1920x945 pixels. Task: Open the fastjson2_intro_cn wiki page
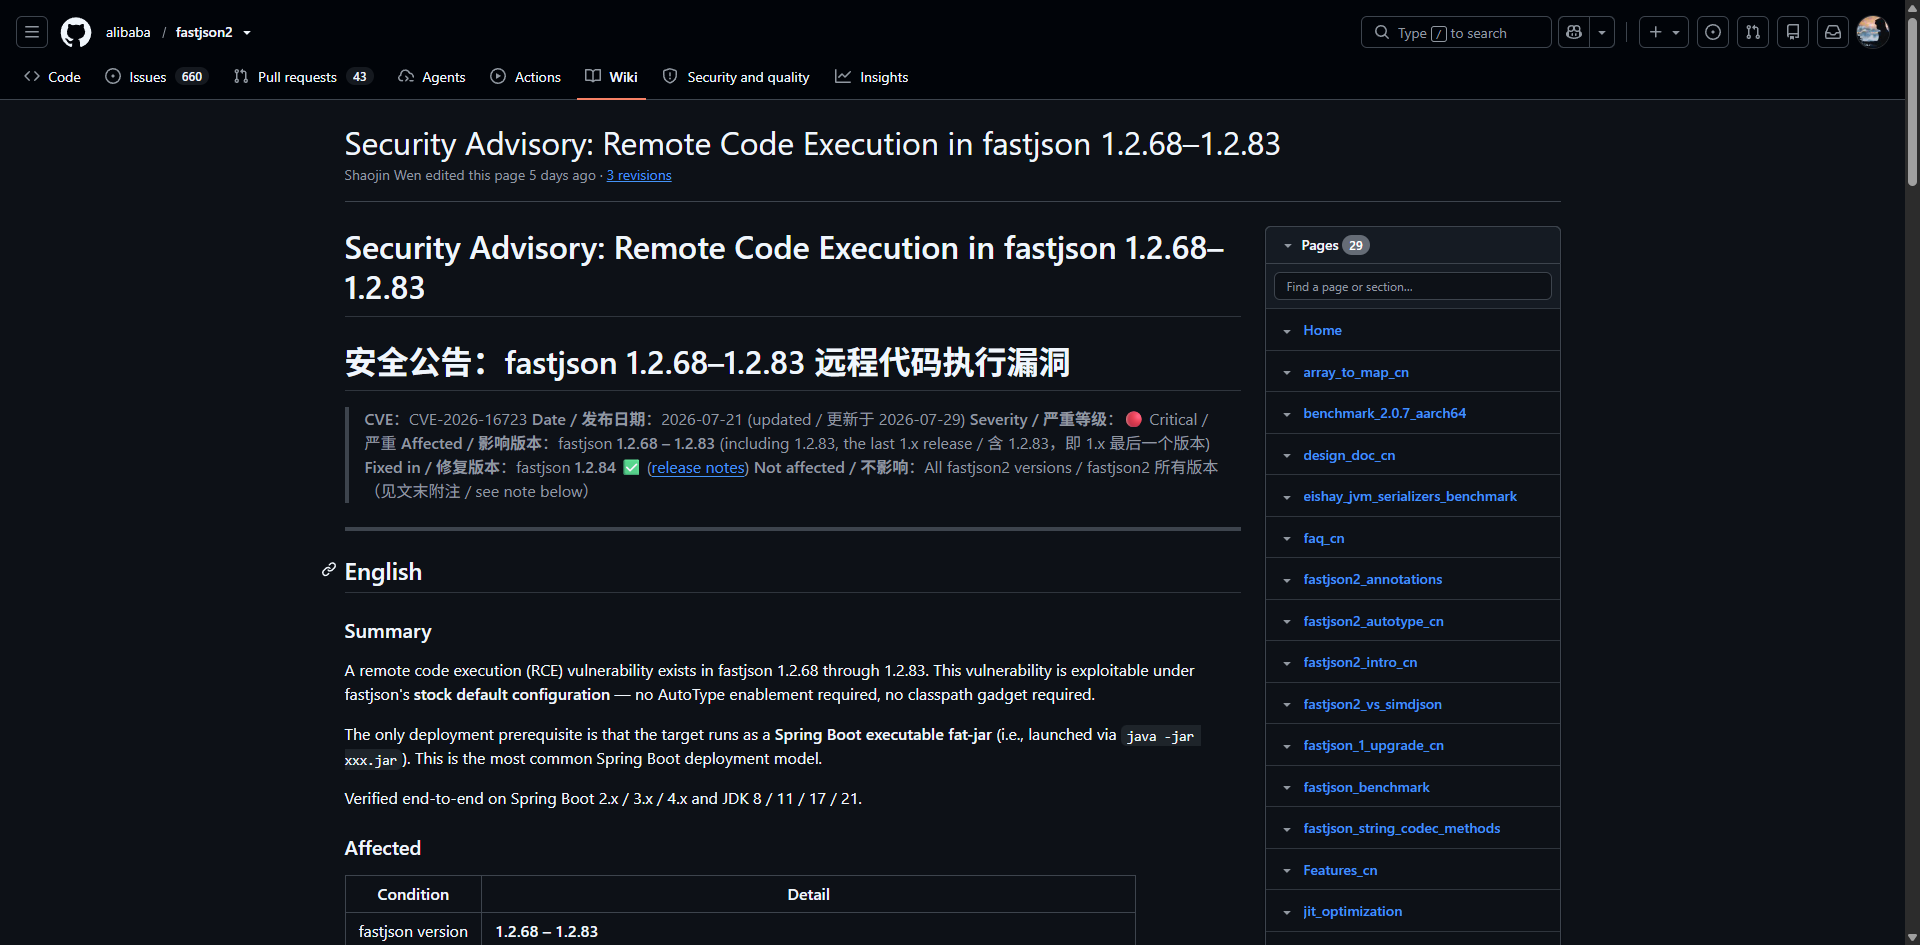[x=1360, y=663]
